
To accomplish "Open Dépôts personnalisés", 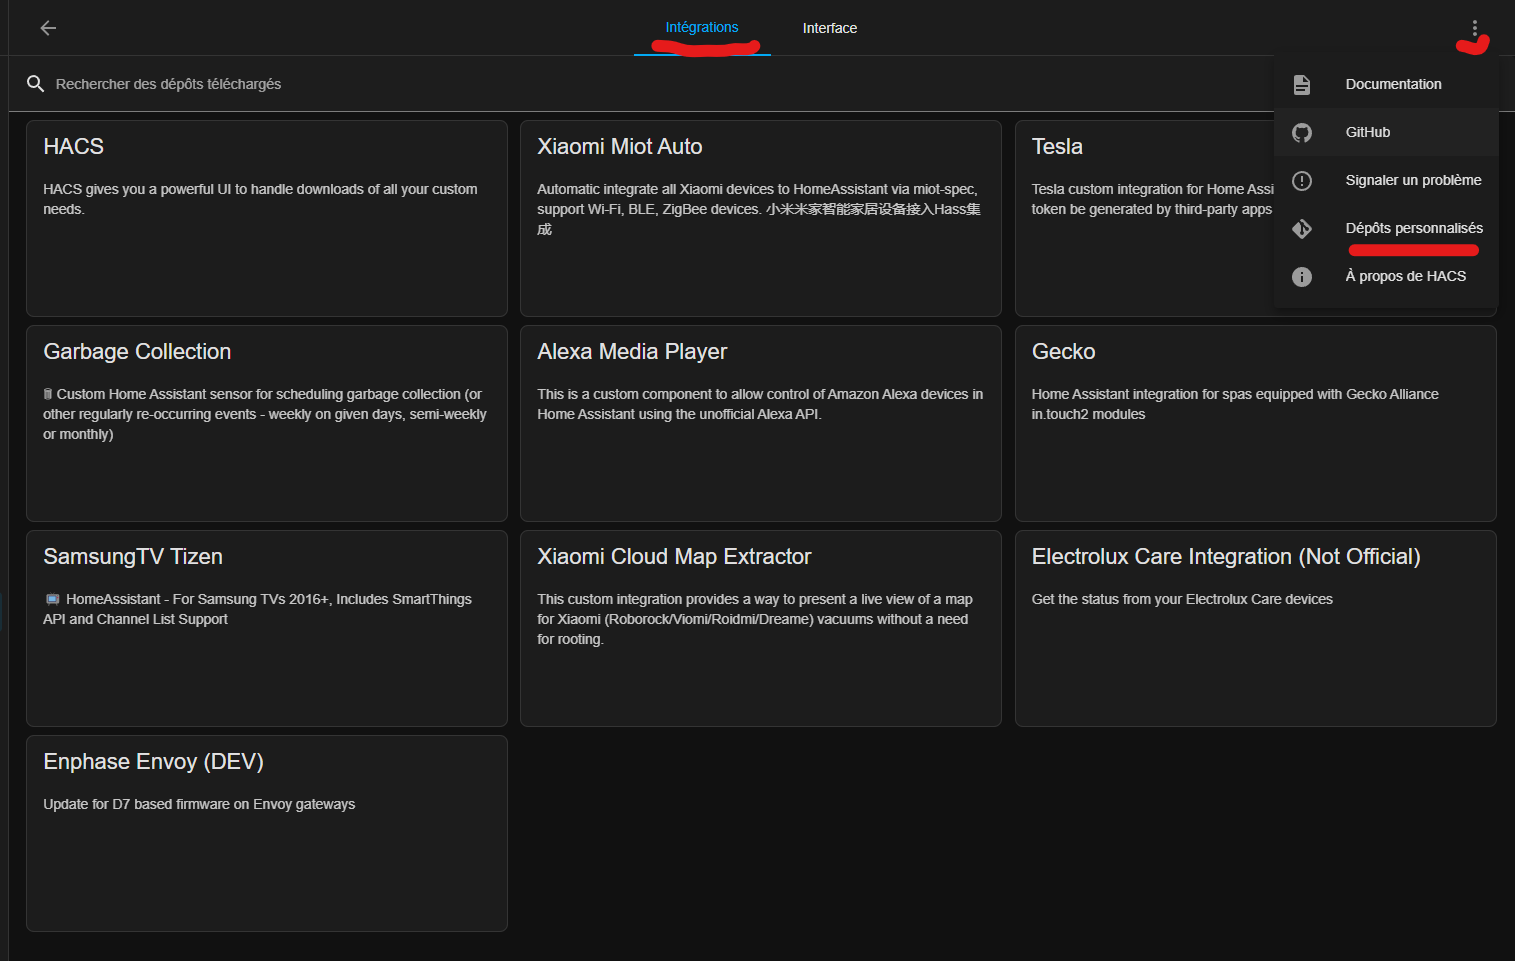I will (1386, 228).
